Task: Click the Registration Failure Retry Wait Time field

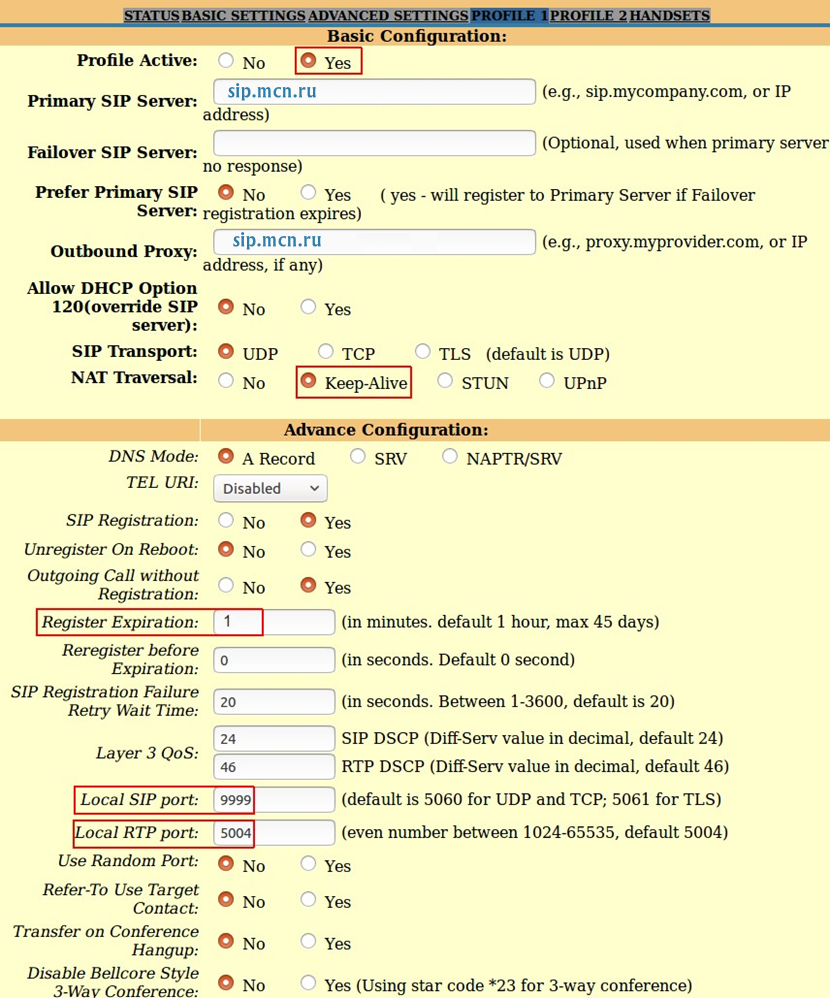Action: point(274,701)
